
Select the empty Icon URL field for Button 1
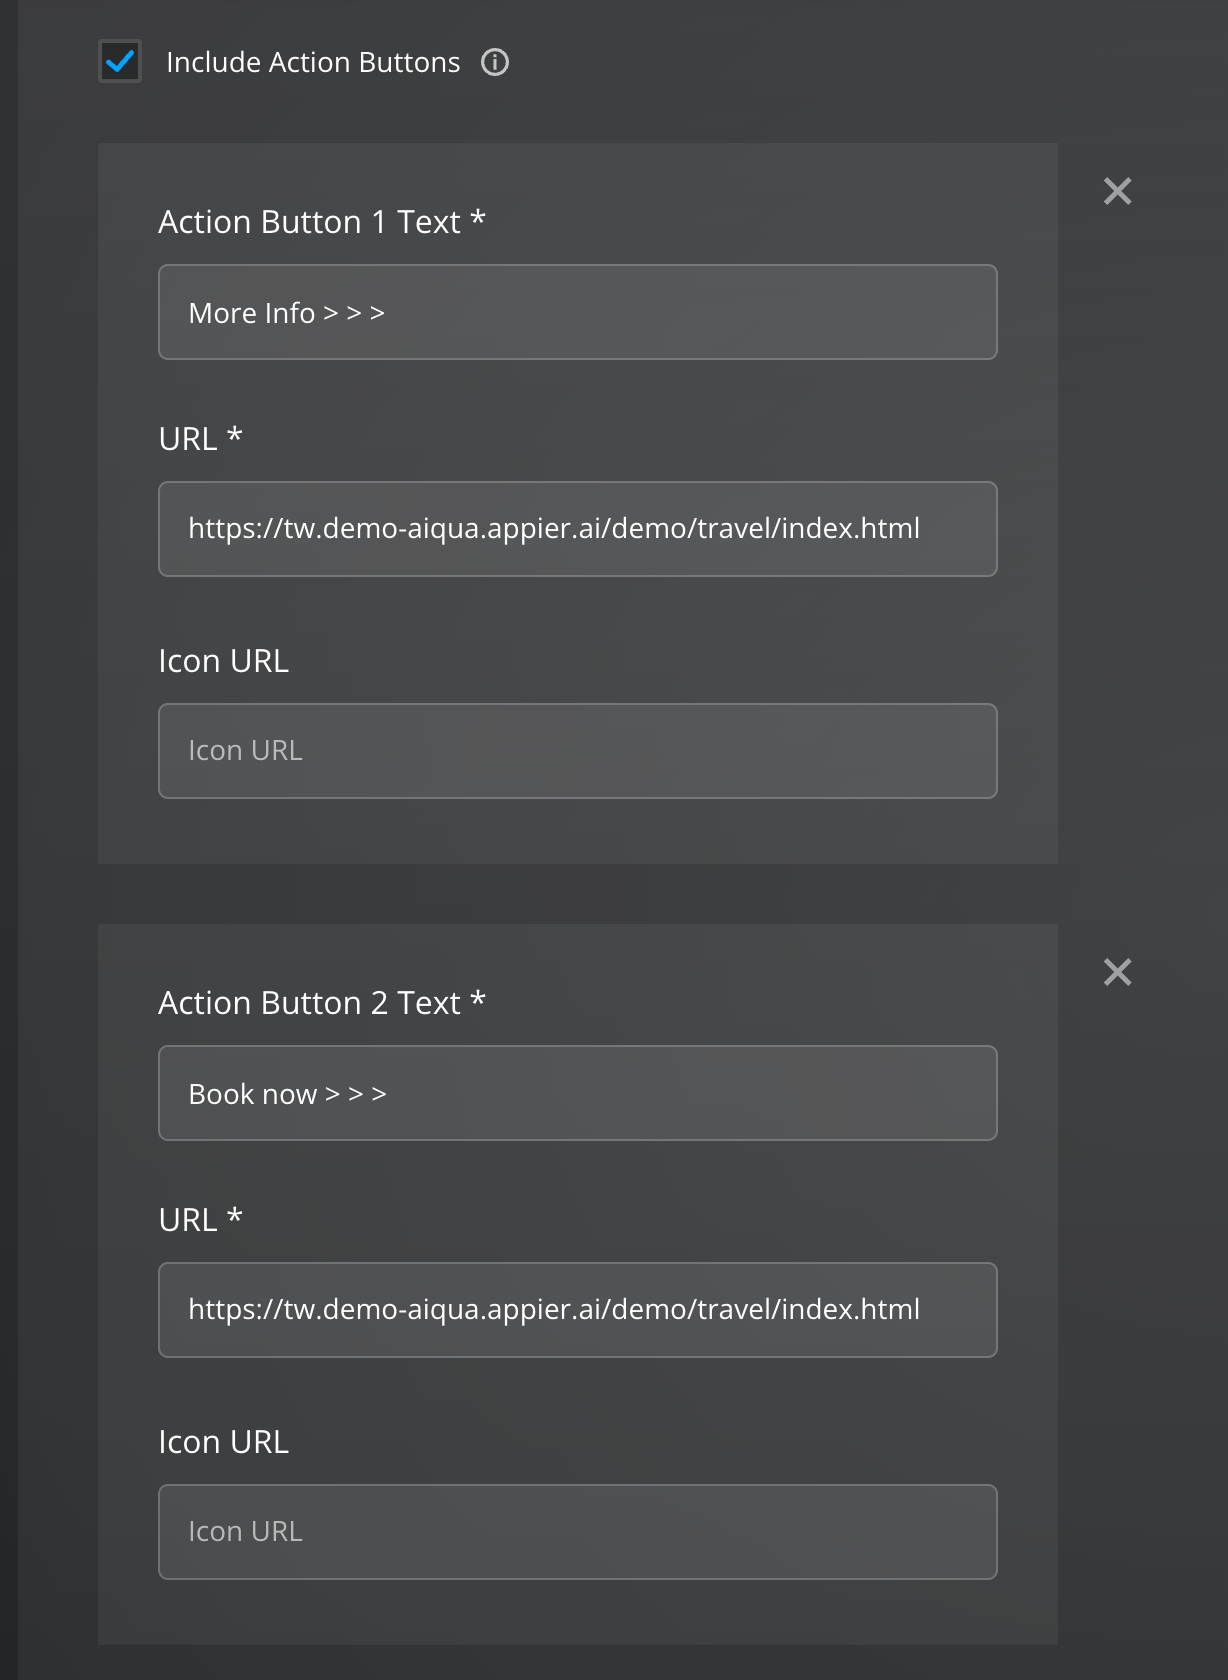577,751
